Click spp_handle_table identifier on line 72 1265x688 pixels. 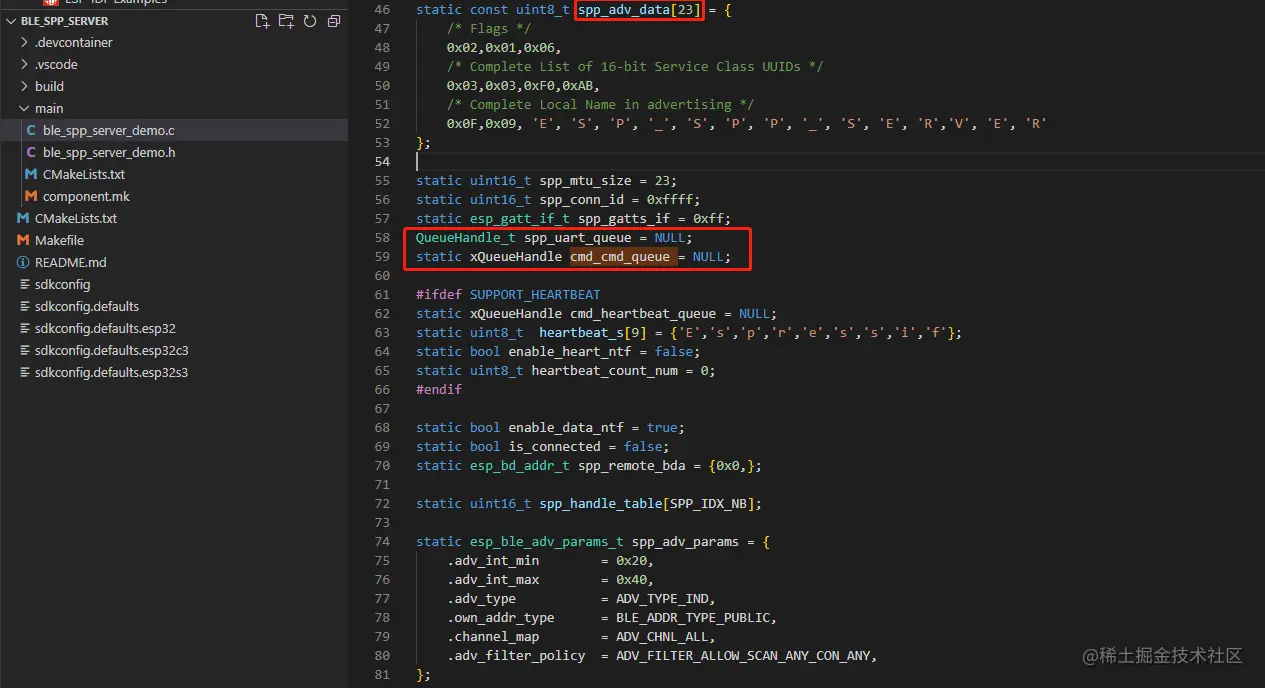pos(601,503)
